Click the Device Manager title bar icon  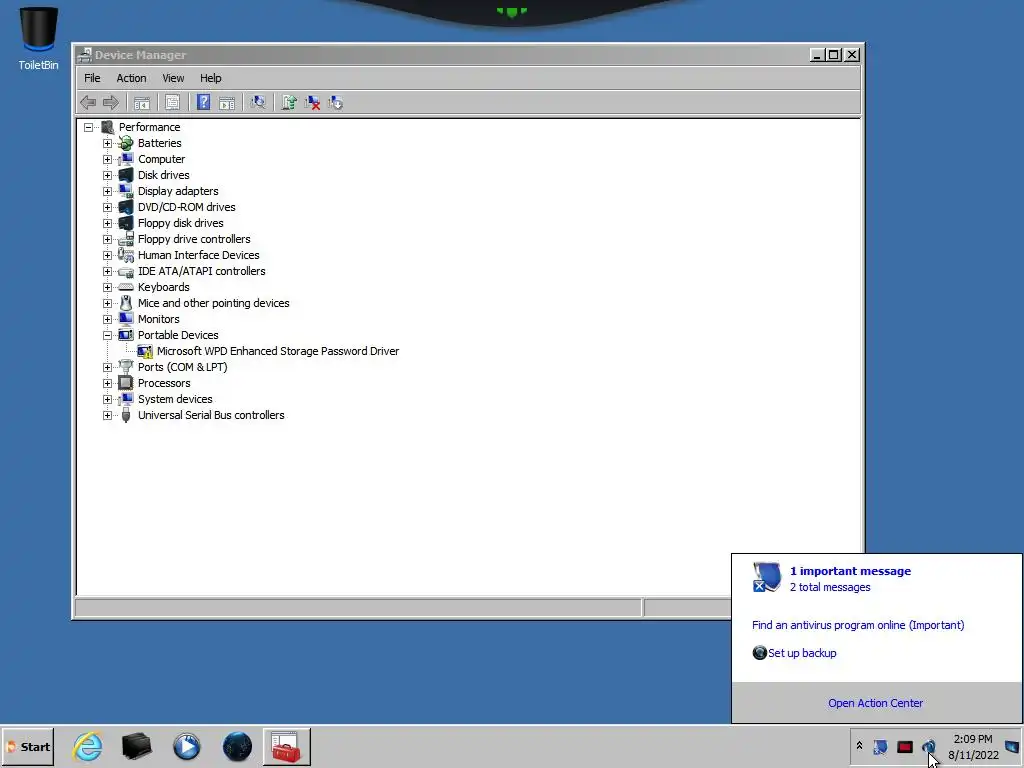85,55
